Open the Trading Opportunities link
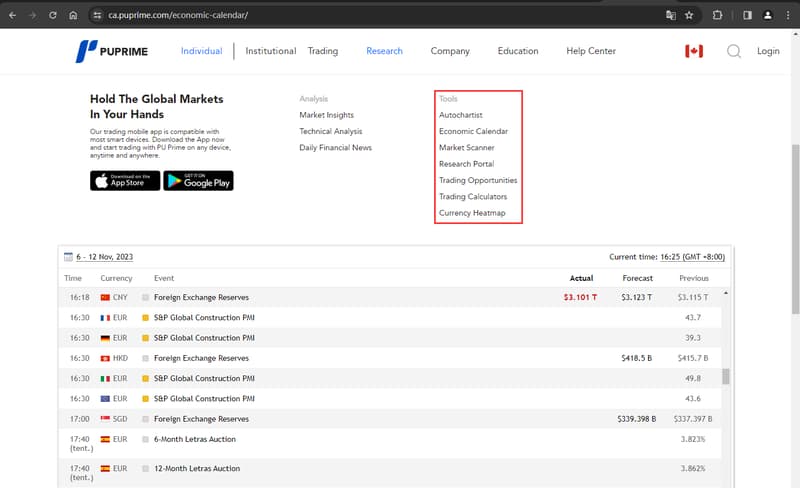800x488 pixels. pyautogui.click(x=478, y=180)
